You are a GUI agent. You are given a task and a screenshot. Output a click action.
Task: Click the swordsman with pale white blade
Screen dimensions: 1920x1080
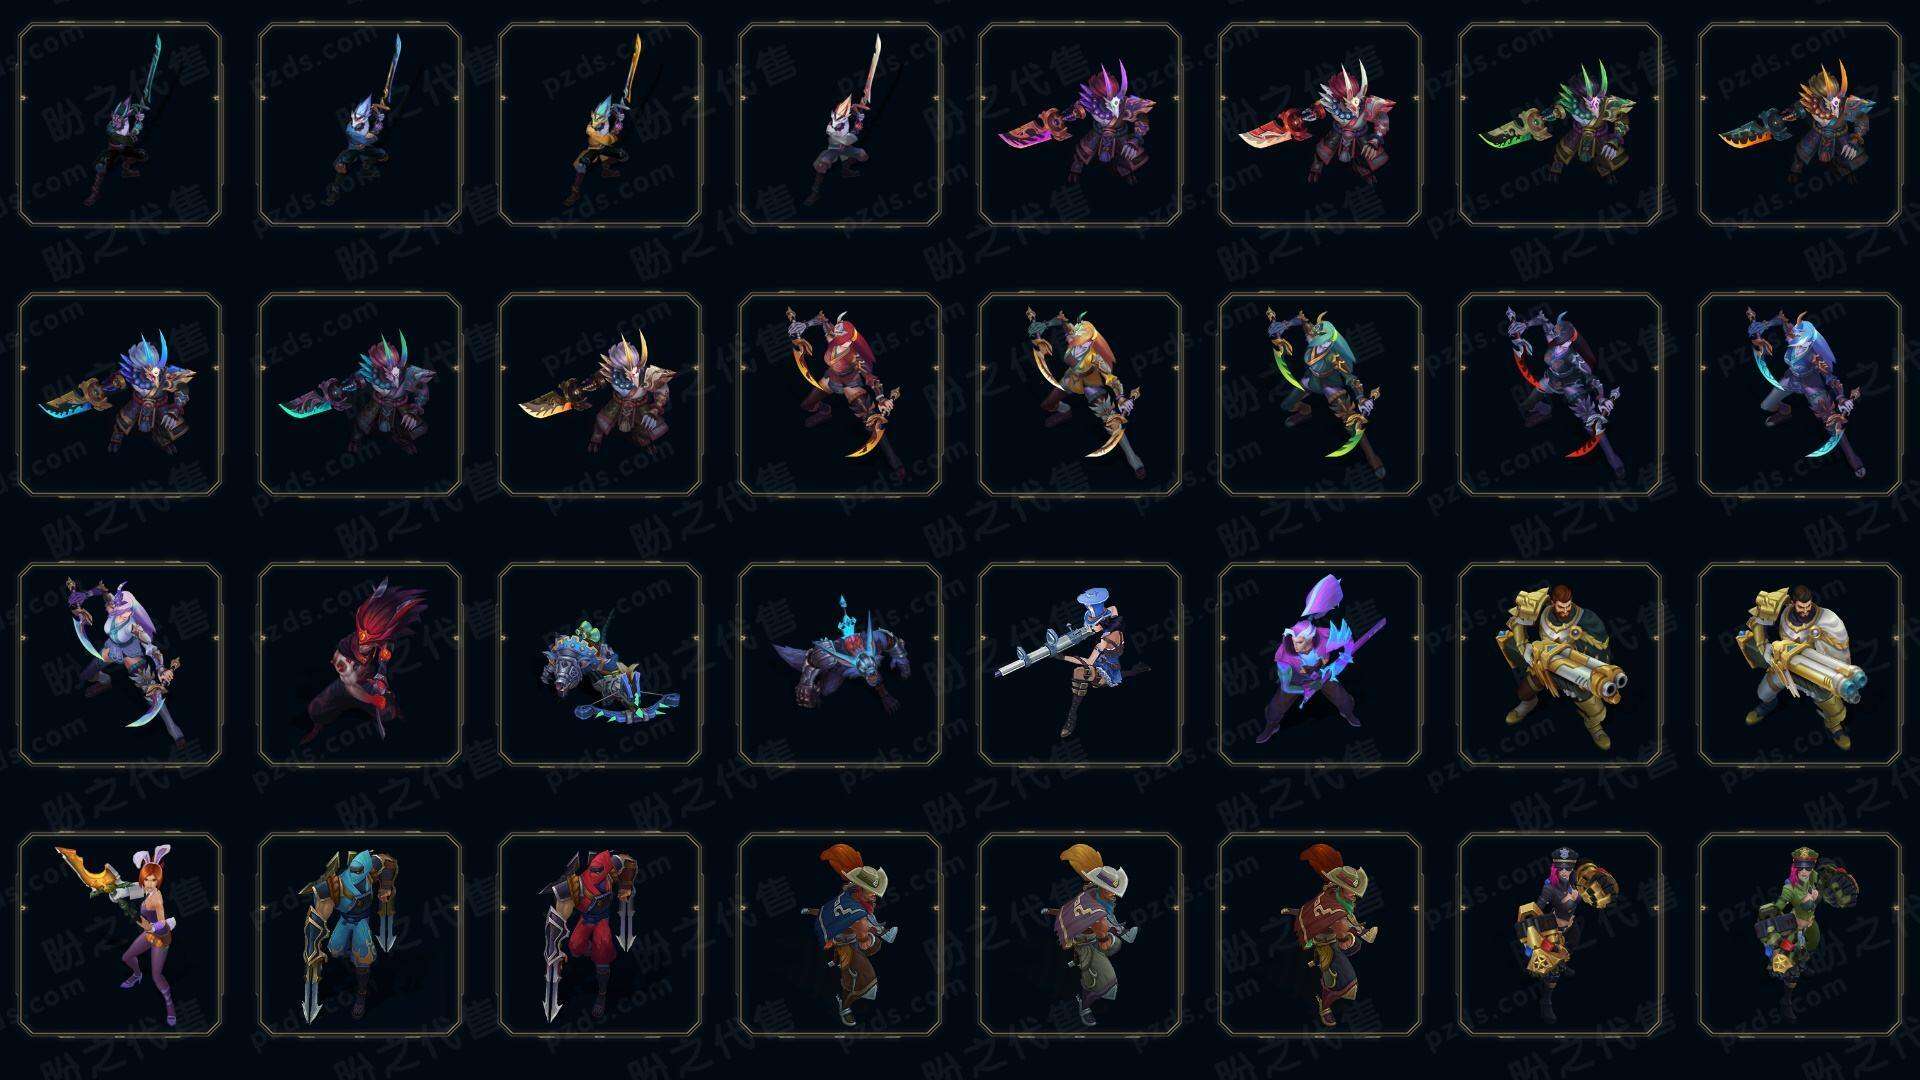click(x=840, y=124)
